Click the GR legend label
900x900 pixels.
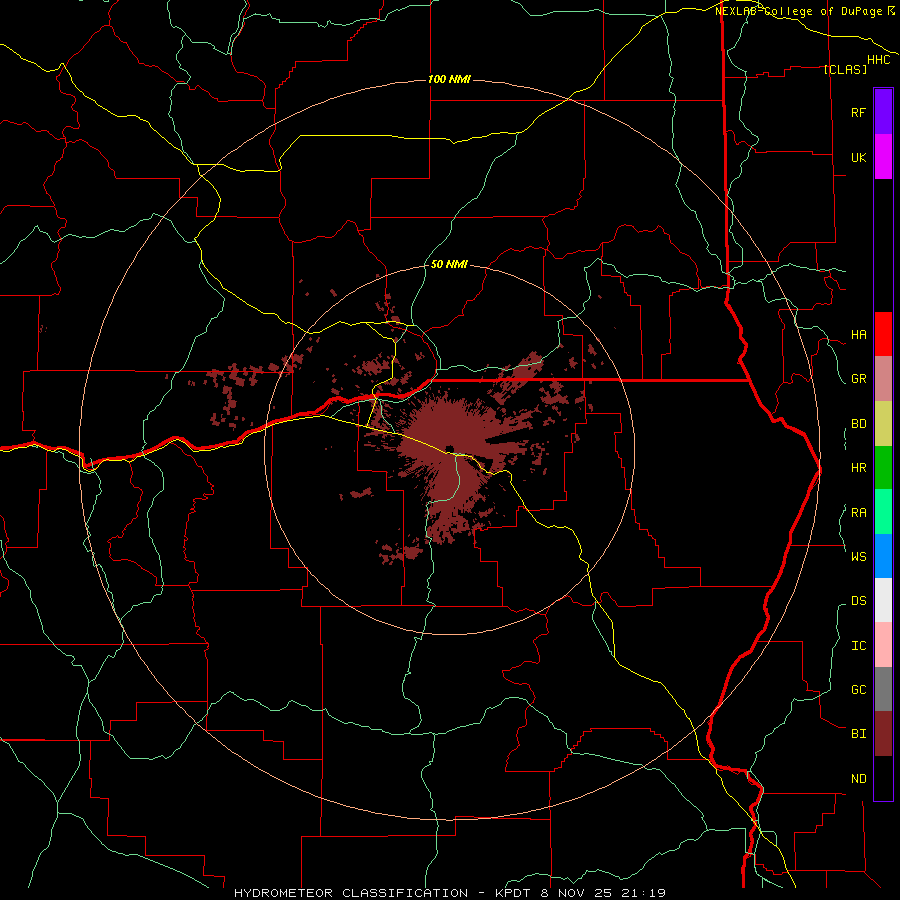[x=858, y=379]
